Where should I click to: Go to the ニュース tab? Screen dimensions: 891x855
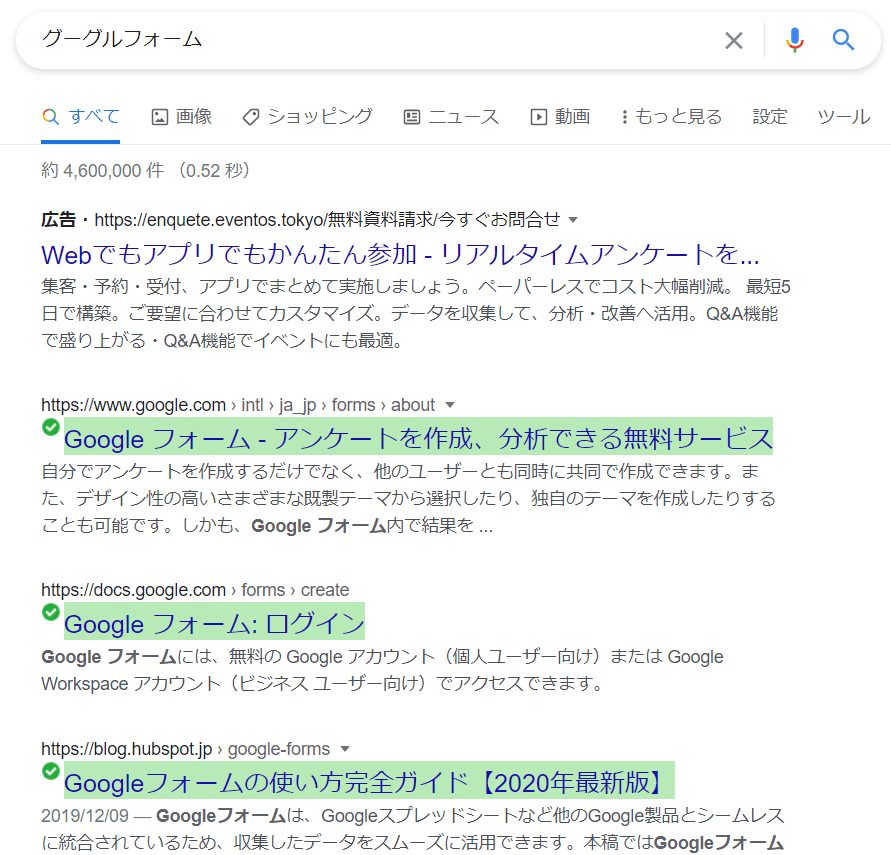coord(451,116)
